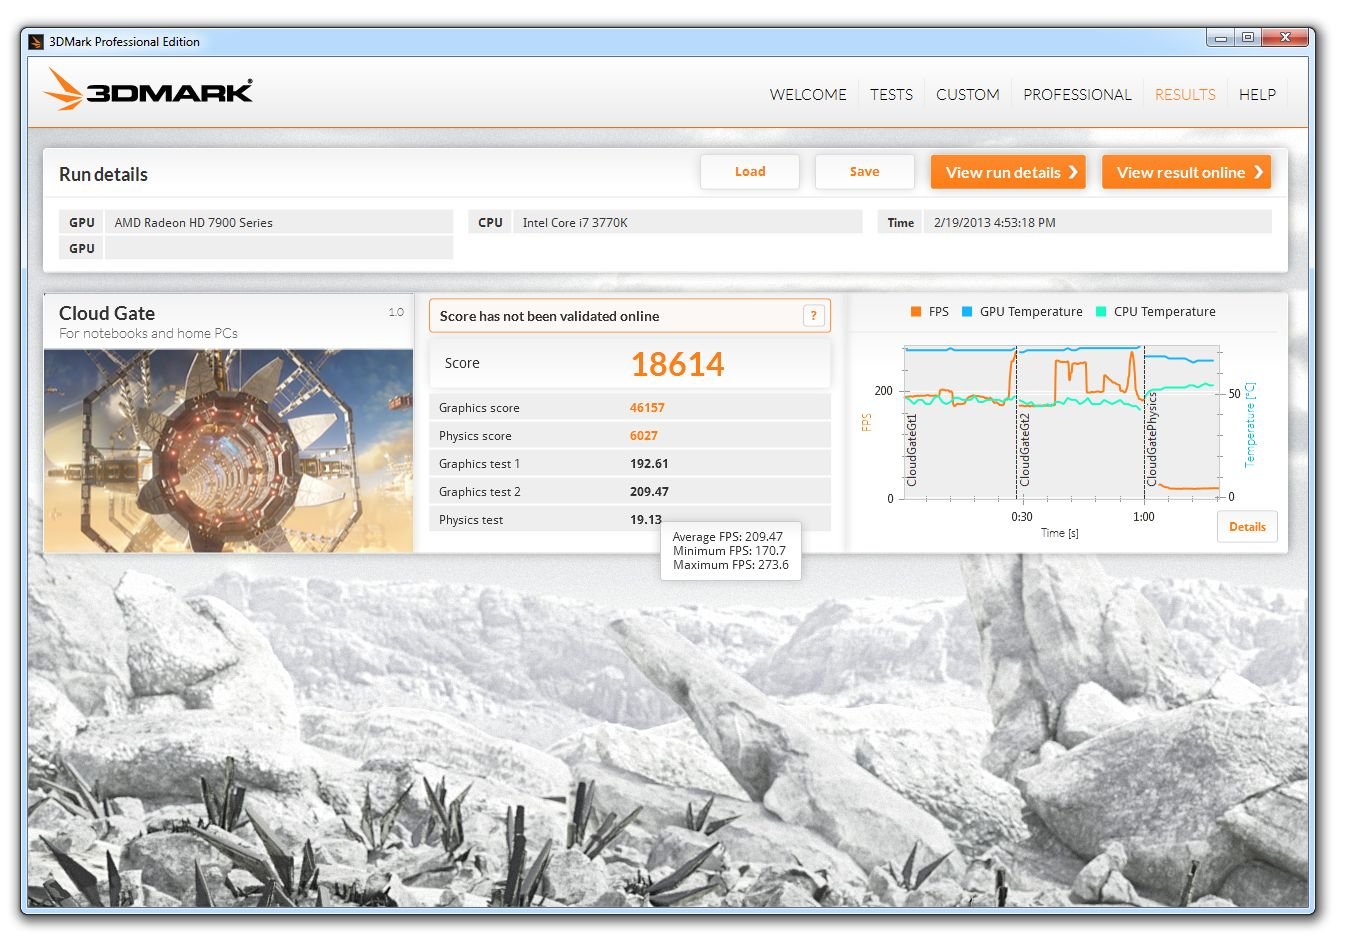Screen dimensions: 1346x941
Task: Click the Graphics test 2 row label
Action: 480,492
